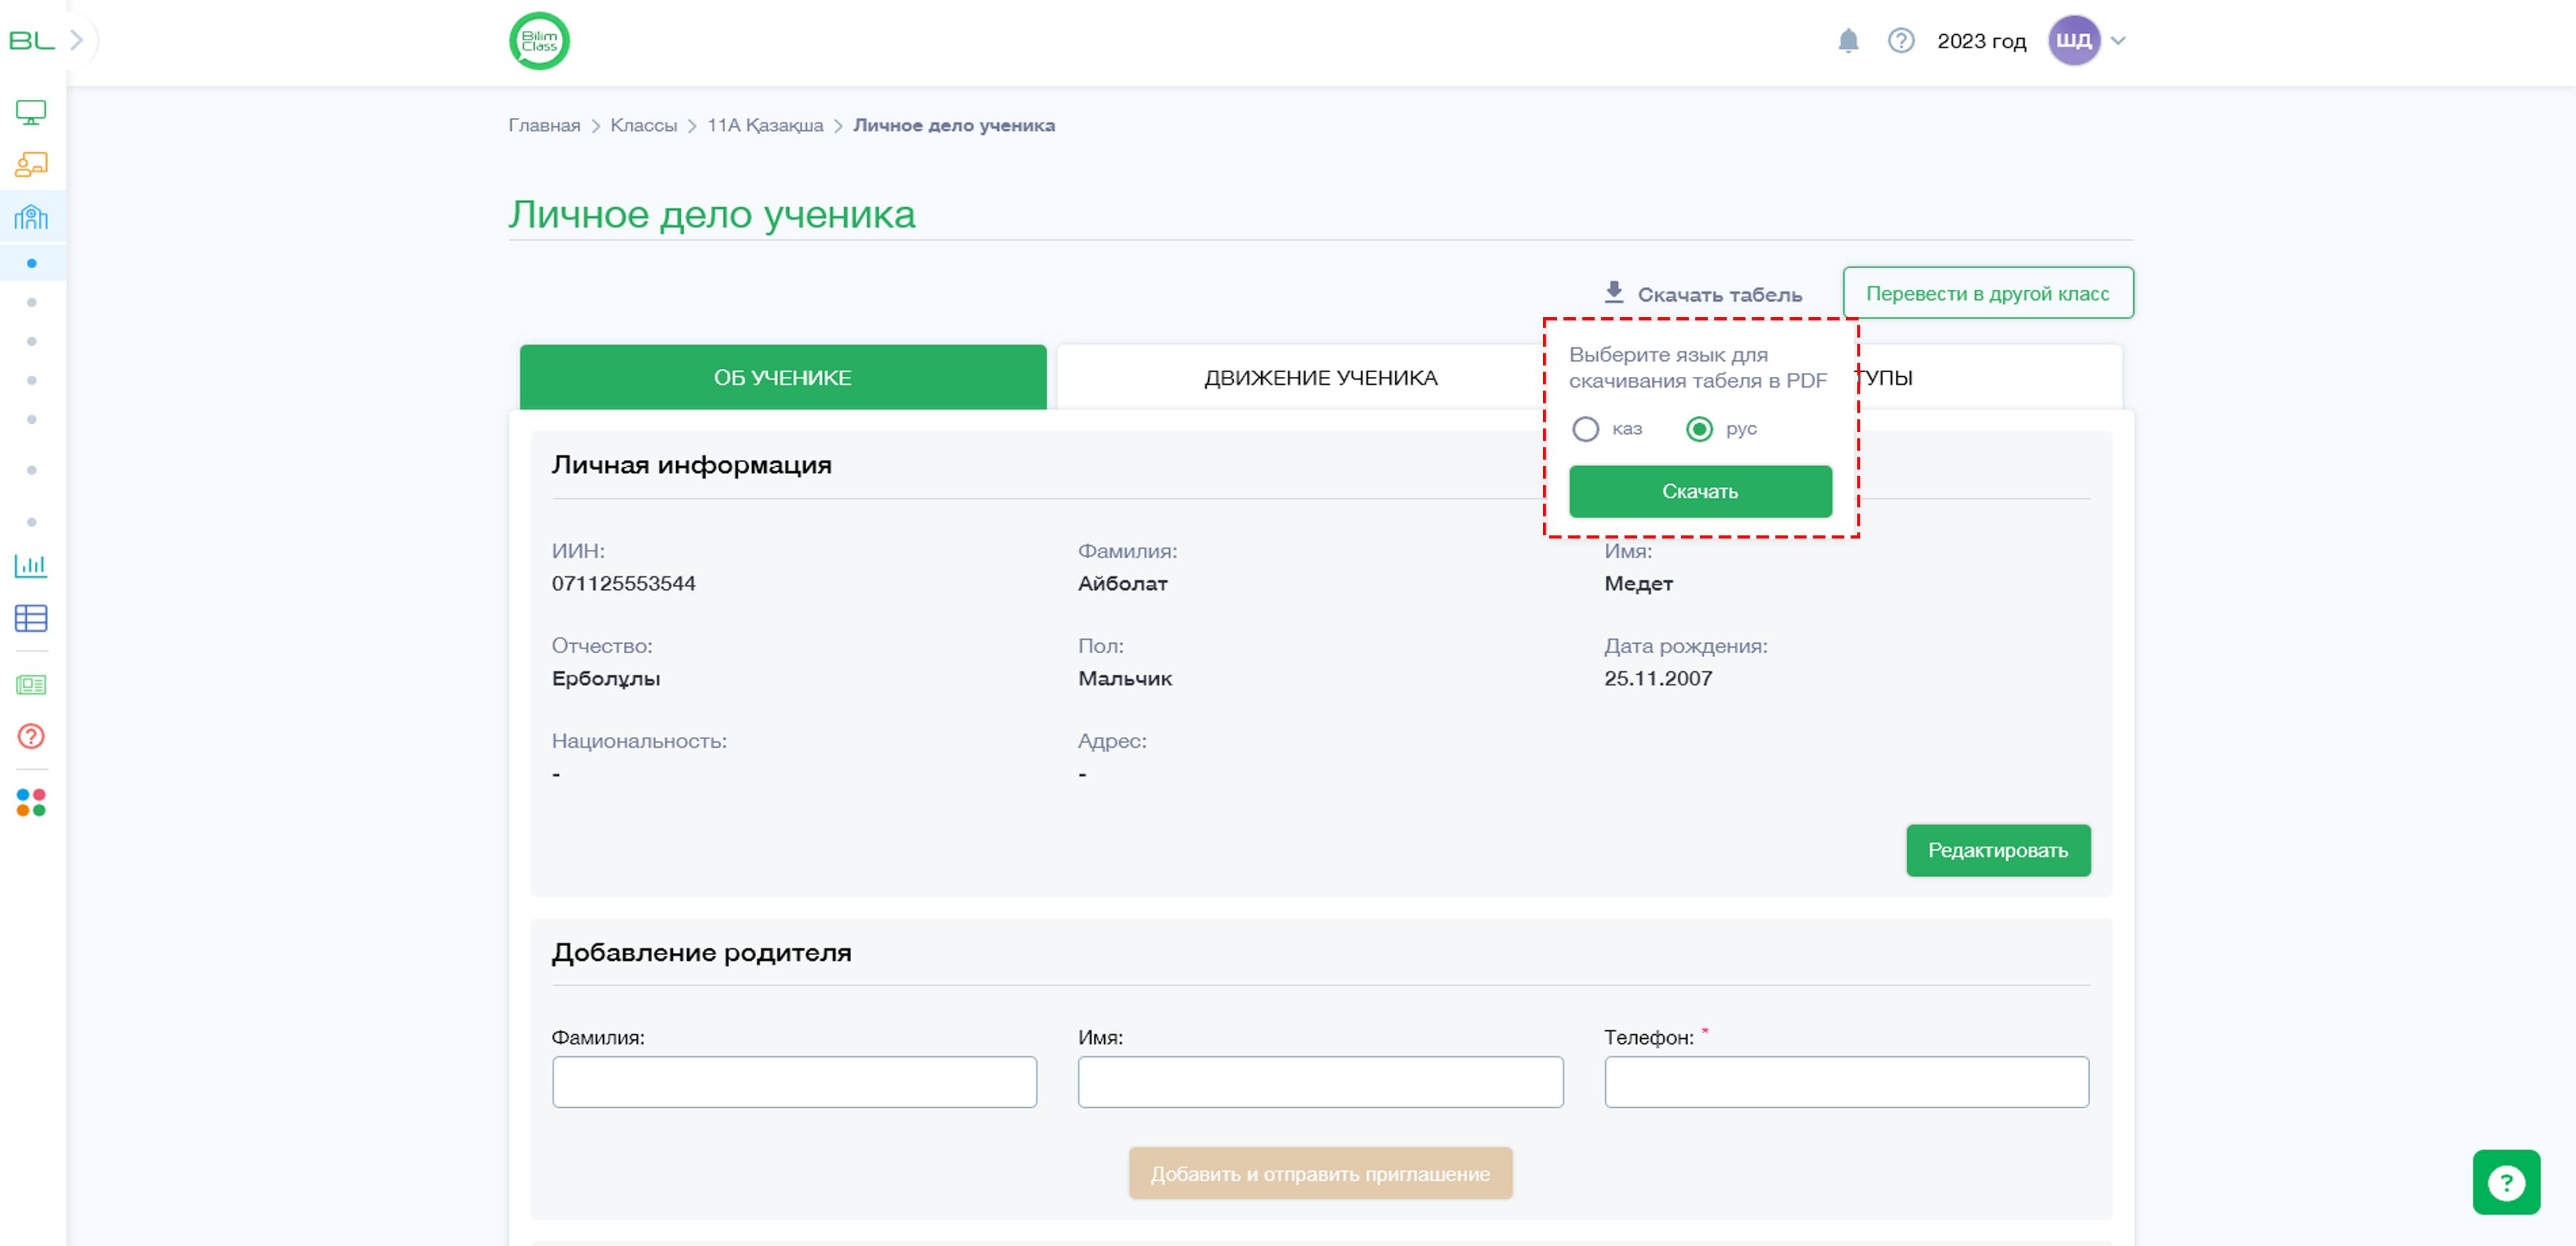Click the help question mark in header
The image size is (2576, 1246).
click(1900, 41)
